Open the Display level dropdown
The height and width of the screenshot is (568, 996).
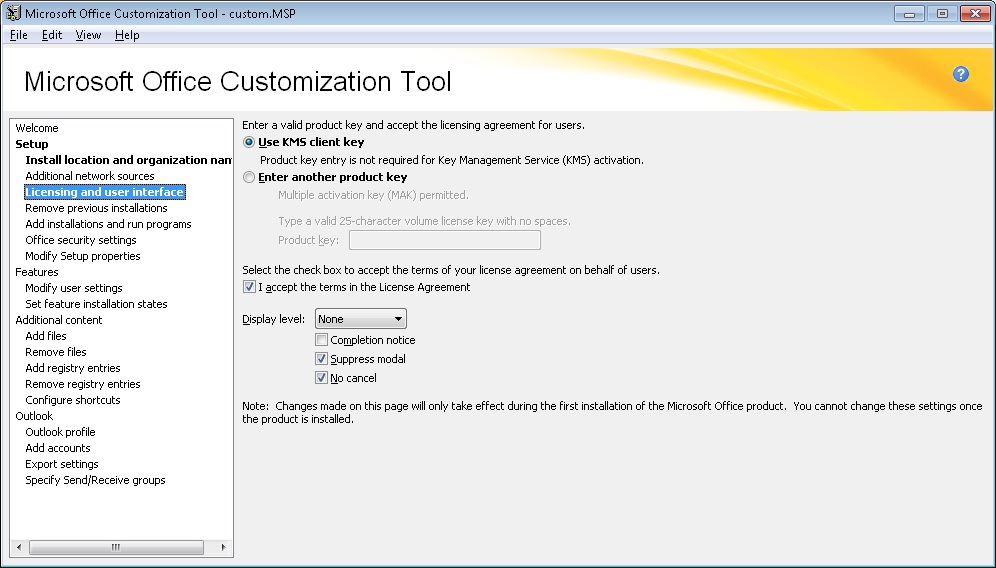(x=361, y=319)
